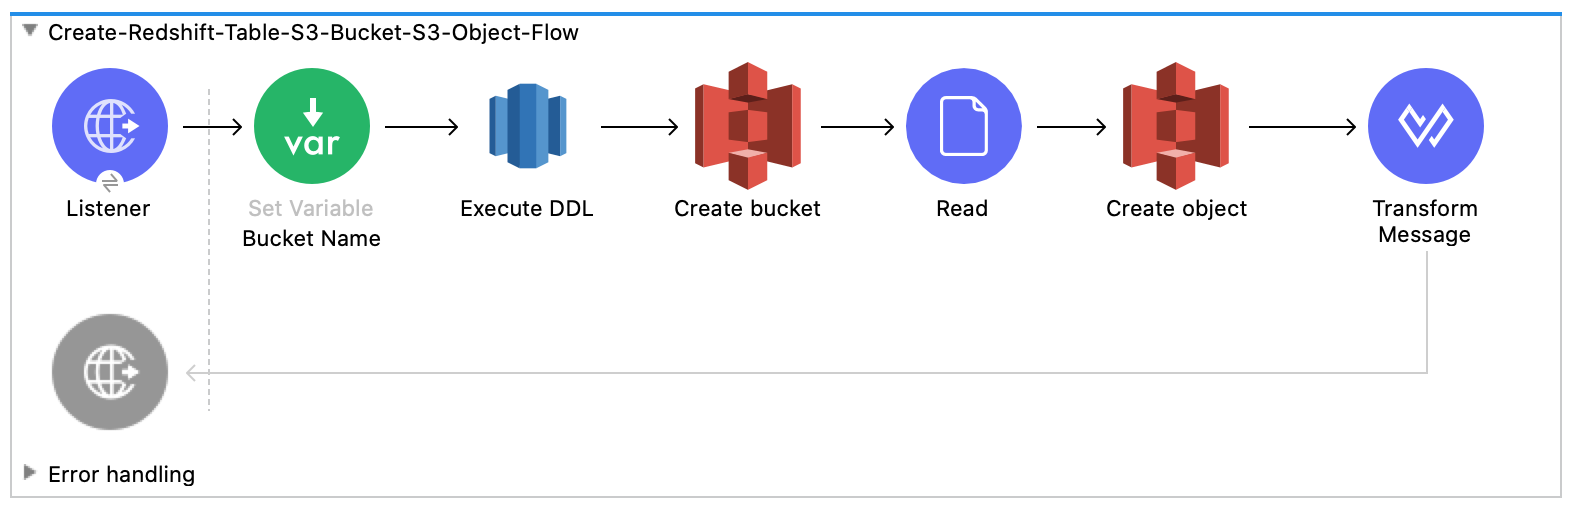The width and height of the screenshot is (1580, 510).
Task: Click the "Create object" label
Action: [x=1176, y=208]
